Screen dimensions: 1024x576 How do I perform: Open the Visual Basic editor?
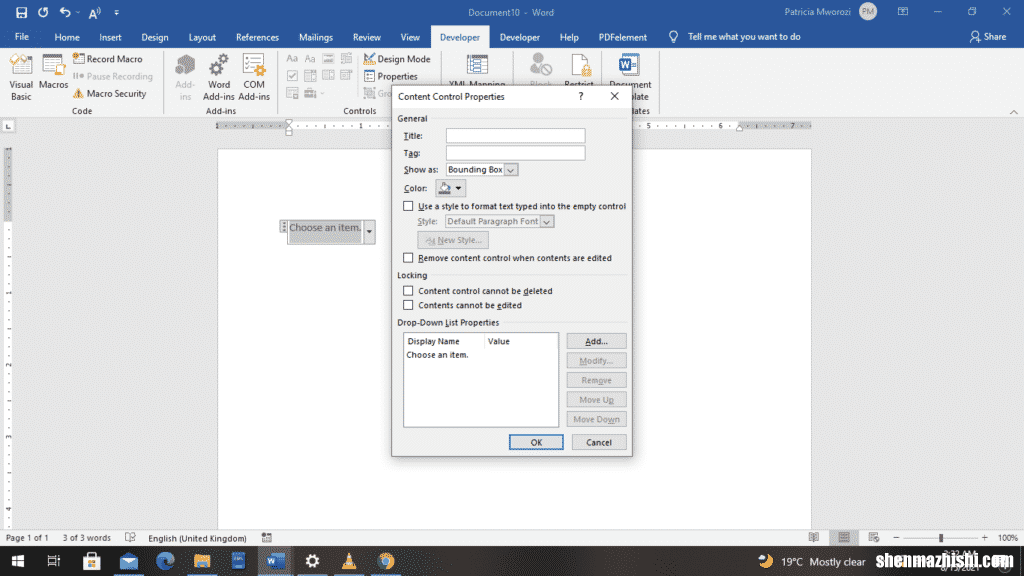point(21,77)
